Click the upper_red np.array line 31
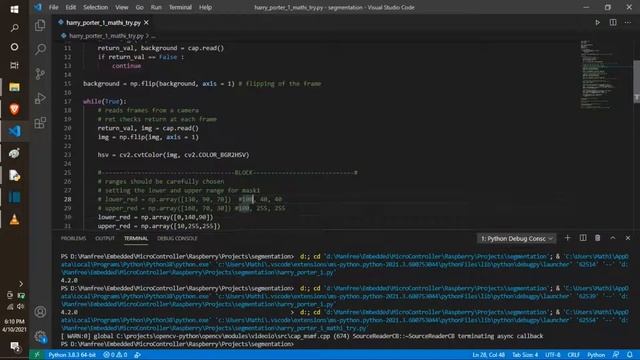Viewport: 640px width, 360px height. (x=159, y=226)
